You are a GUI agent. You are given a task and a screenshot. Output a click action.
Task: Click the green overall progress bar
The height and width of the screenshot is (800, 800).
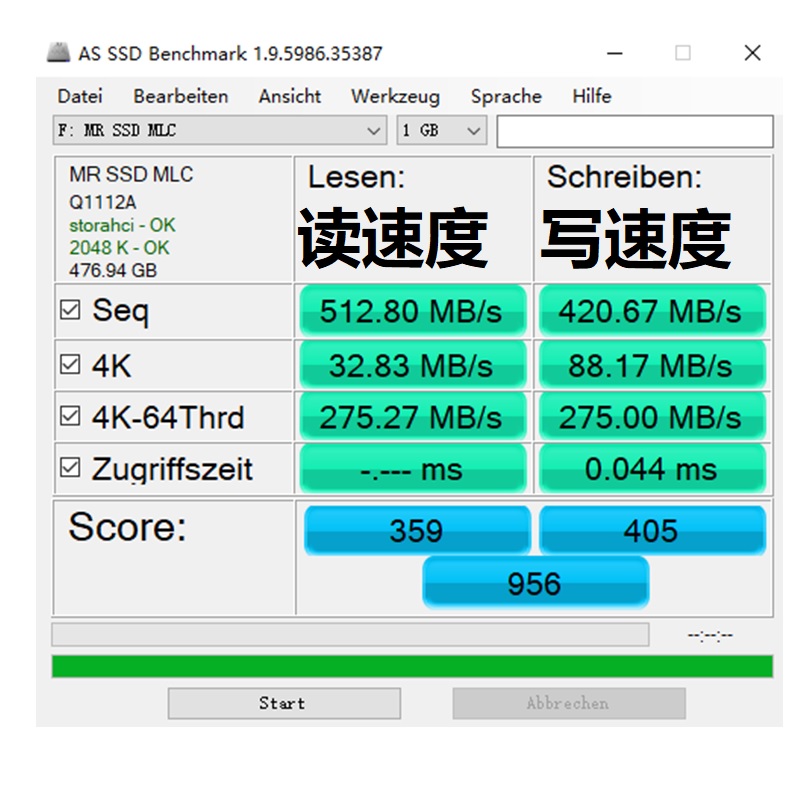point(412,666)
